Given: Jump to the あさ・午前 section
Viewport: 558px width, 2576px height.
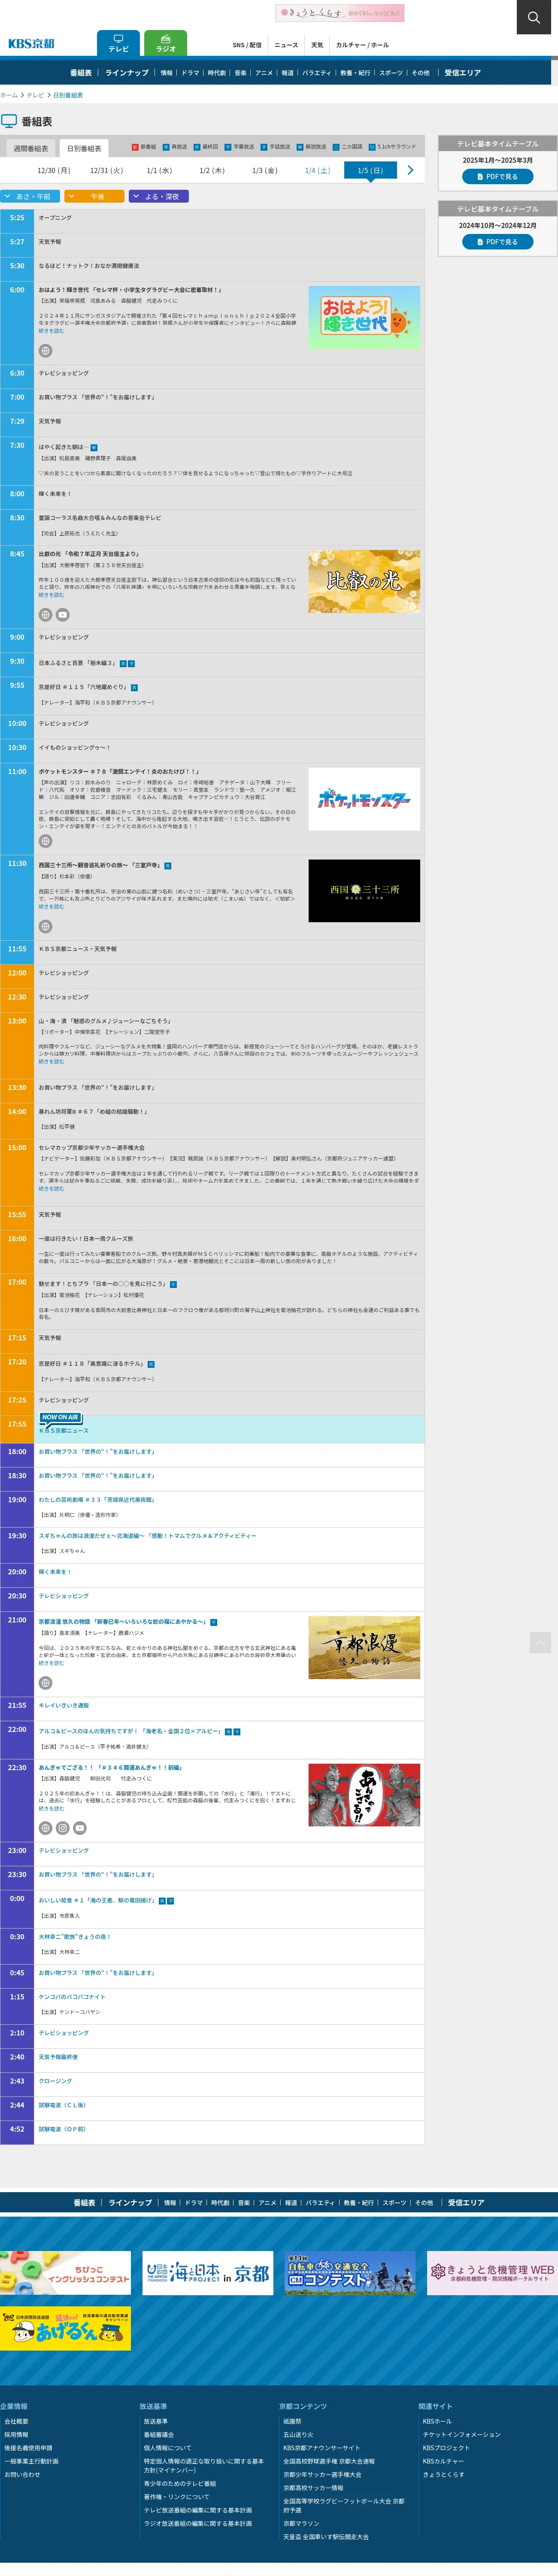Looking at the screenshot, I should 31,196.
